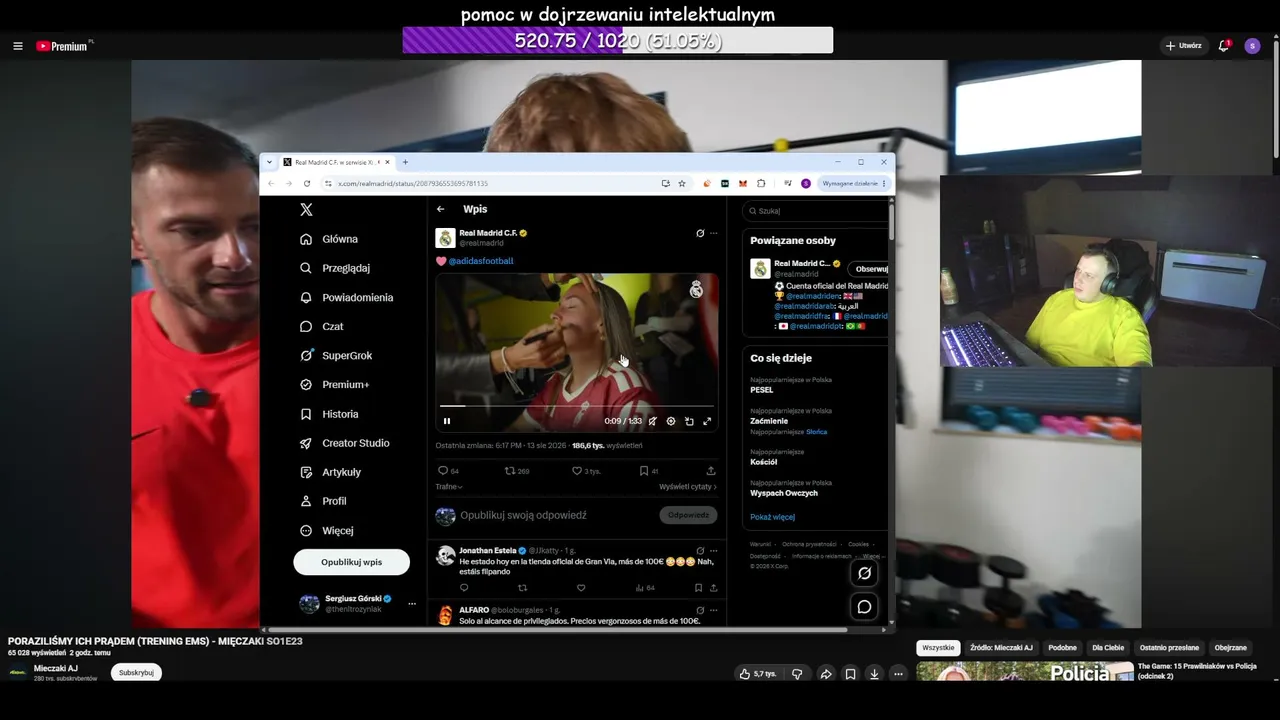
Task: Open Grok action on Real Madrid post
Action: [700, 233]
